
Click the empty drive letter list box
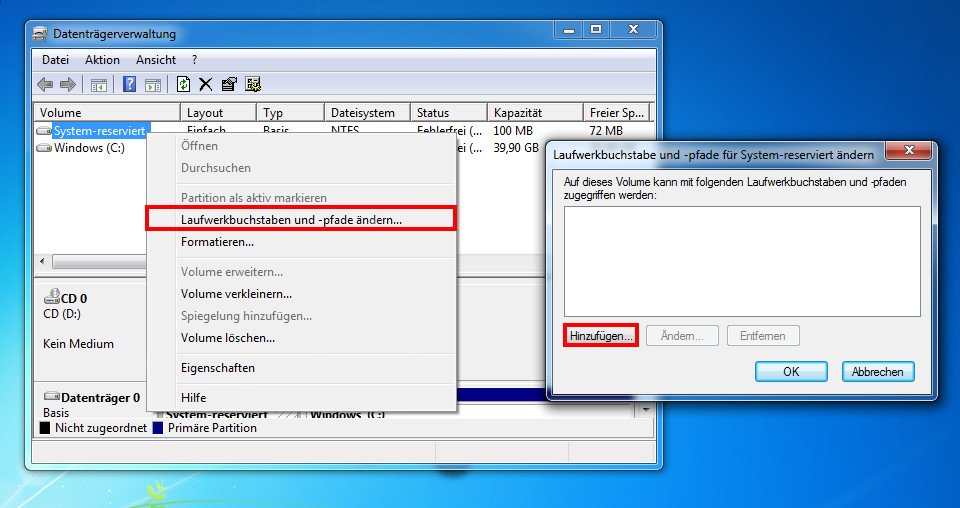pos(742,261)
